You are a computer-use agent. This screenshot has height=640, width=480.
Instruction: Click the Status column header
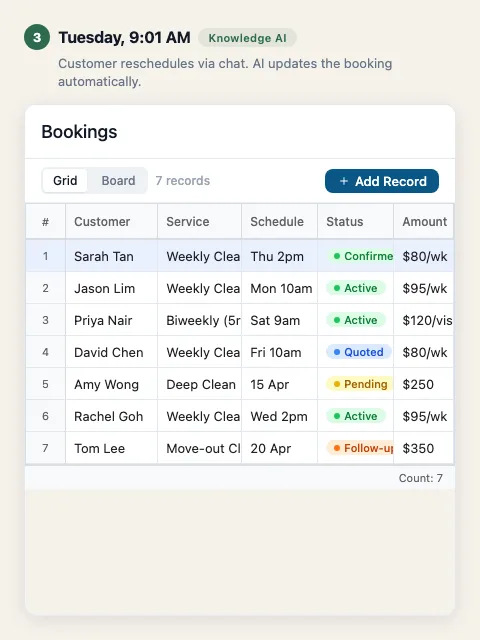coord(356,221)
